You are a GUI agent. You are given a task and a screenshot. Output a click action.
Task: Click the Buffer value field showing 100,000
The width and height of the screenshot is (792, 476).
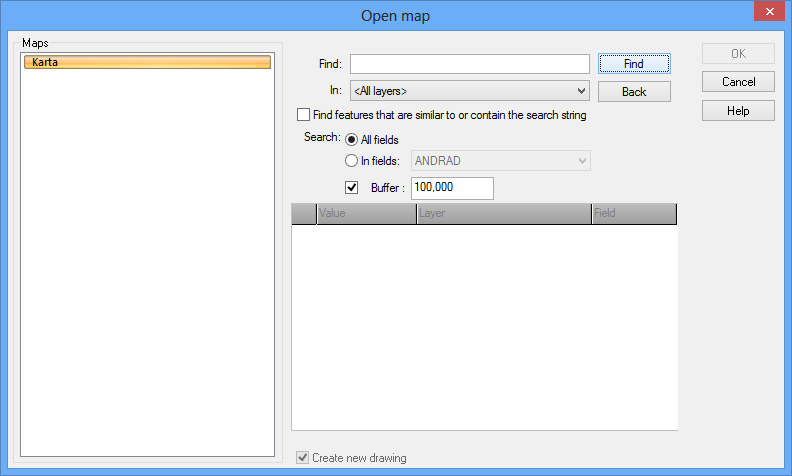point(452,188)
